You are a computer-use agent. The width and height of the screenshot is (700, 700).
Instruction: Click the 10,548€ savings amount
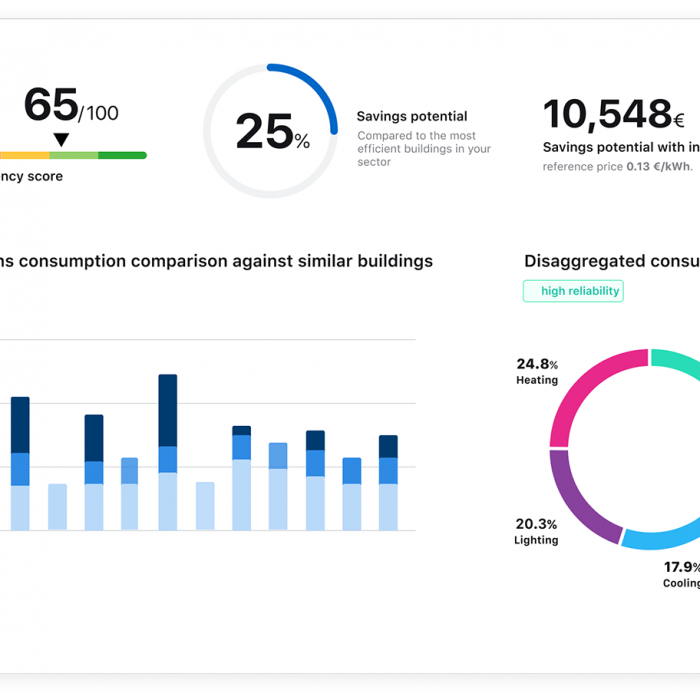coord(613,114)
